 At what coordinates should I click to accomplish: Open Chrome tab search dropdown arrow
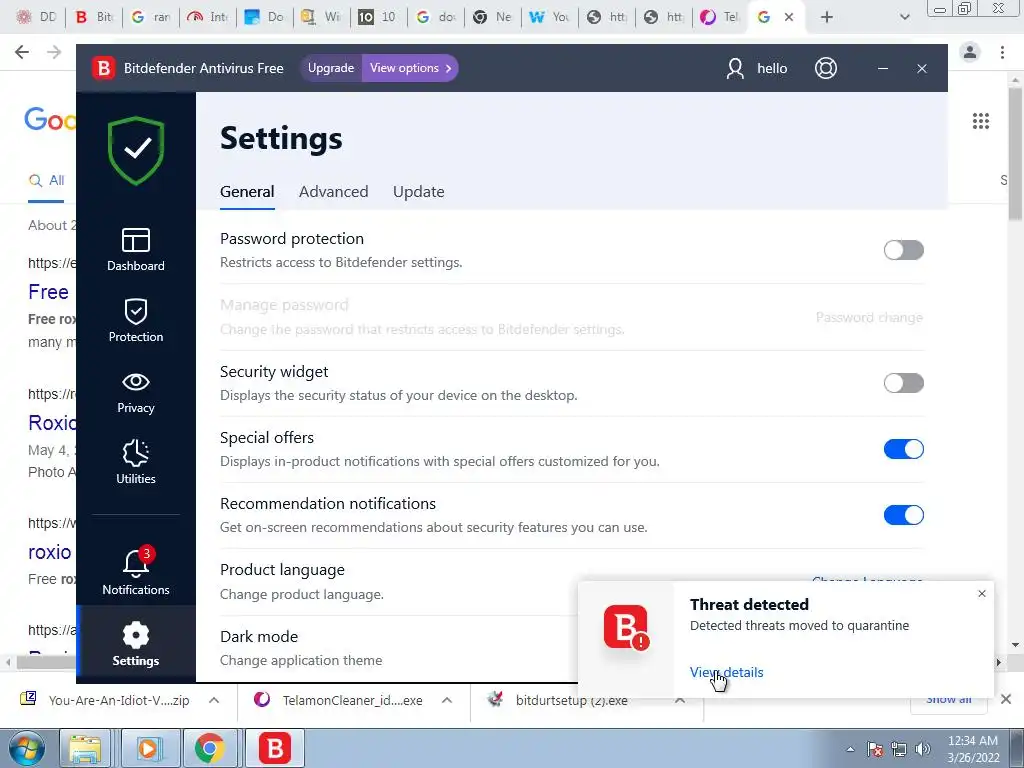click(904, 17)
